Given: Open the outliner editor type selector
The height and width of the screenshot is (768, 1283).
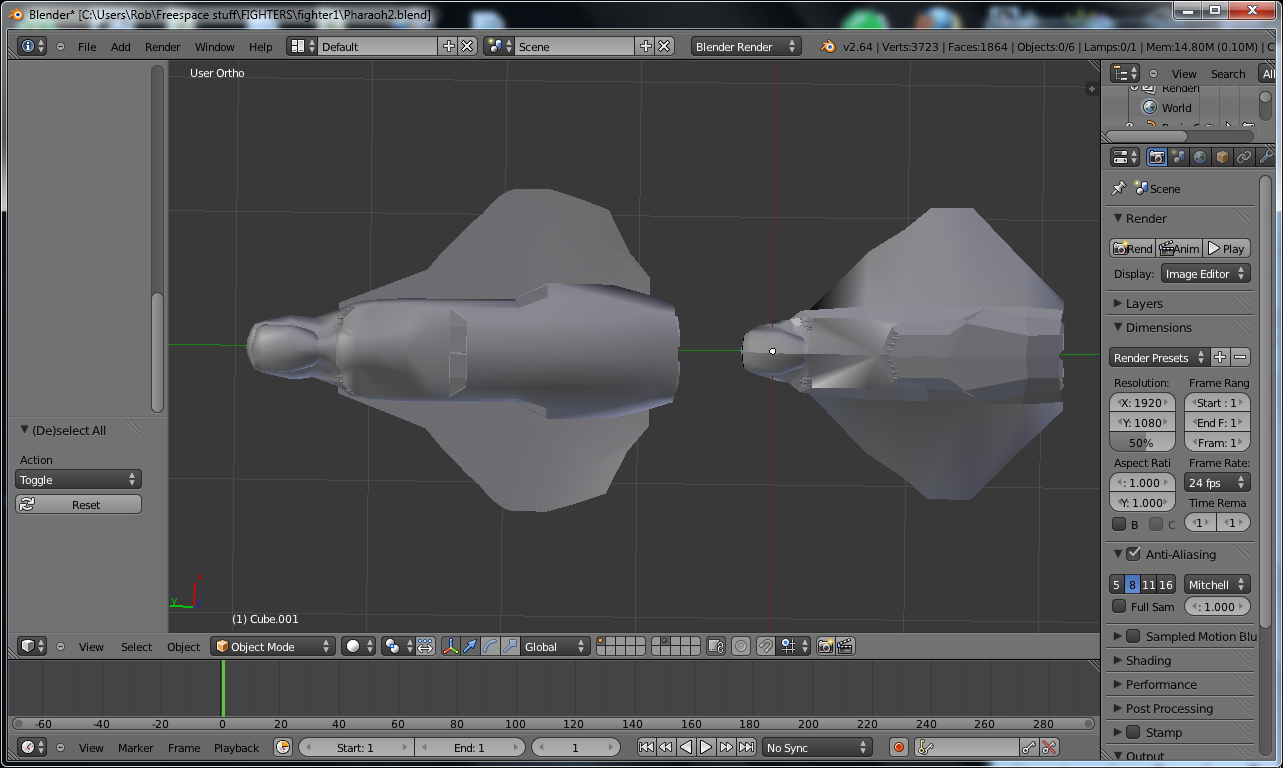Looking at the screenshot, I should point(1125,73).
